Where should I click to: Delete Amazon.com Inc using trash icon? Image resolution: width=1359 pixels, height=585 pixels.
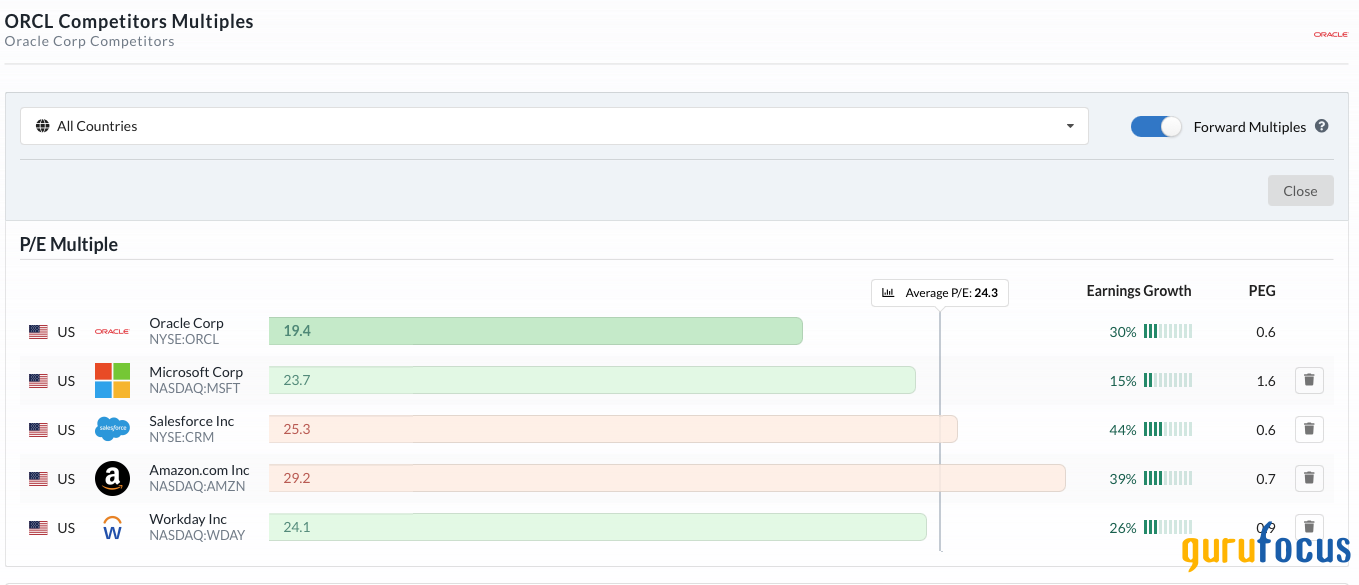pos(1309,478)
